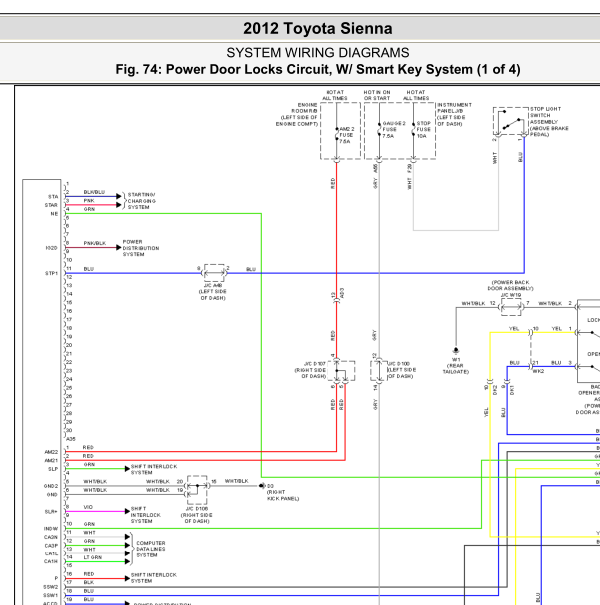Viewport: 600px width, 605px height.
Task: Click the 'AM2 2 FUSE 7.5A' label
Action: 346,135
